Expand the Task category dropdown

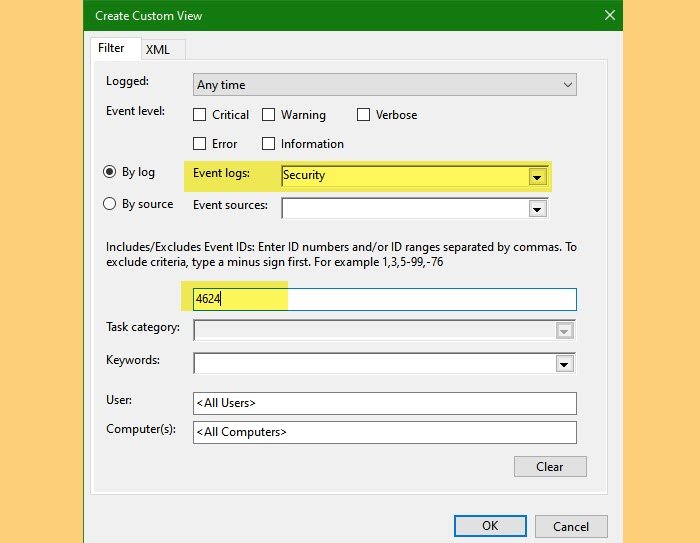tap(565, 331)
